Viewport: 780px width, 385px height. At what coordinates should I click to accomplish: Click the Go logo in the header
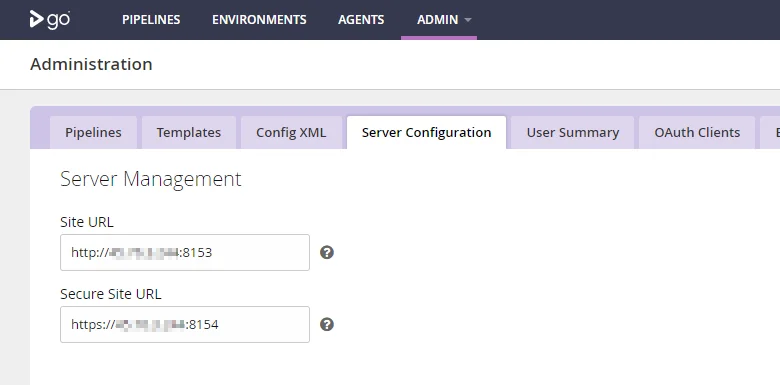(50, 19)
